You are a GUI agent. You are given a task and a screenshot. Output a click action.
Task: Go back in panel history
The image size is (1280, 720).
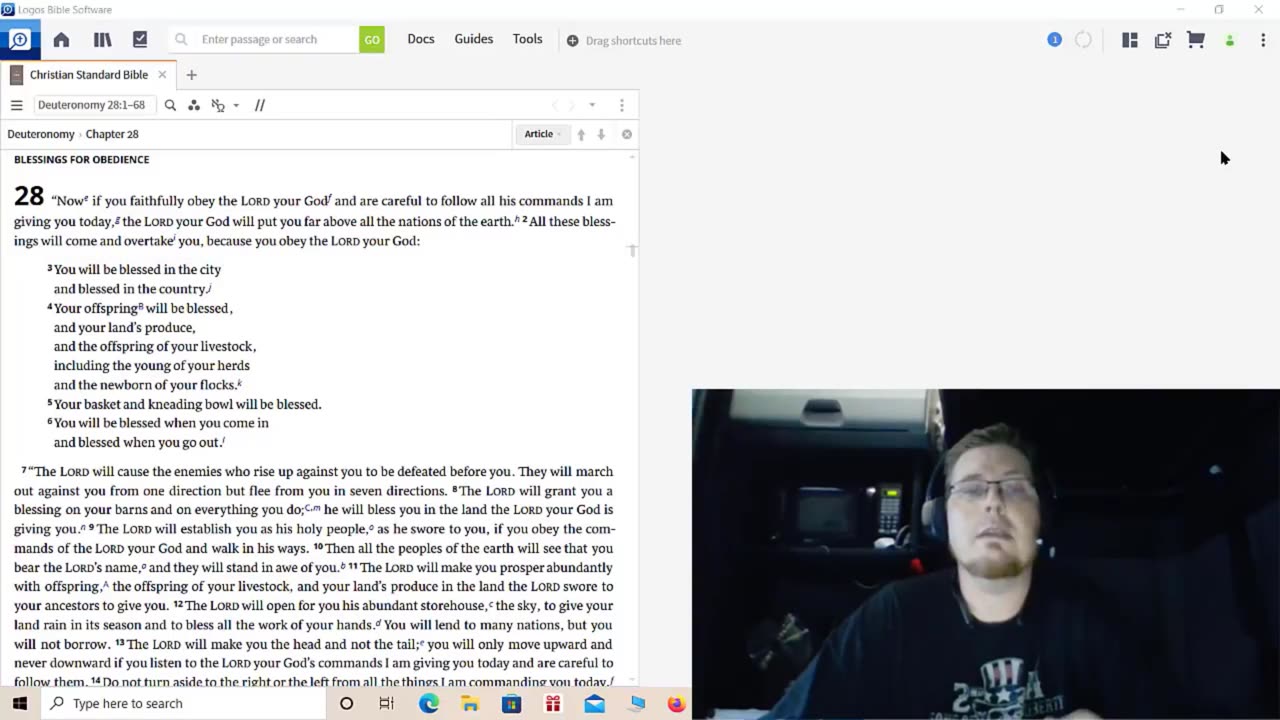pyautogui.click(x=555, y=105)
